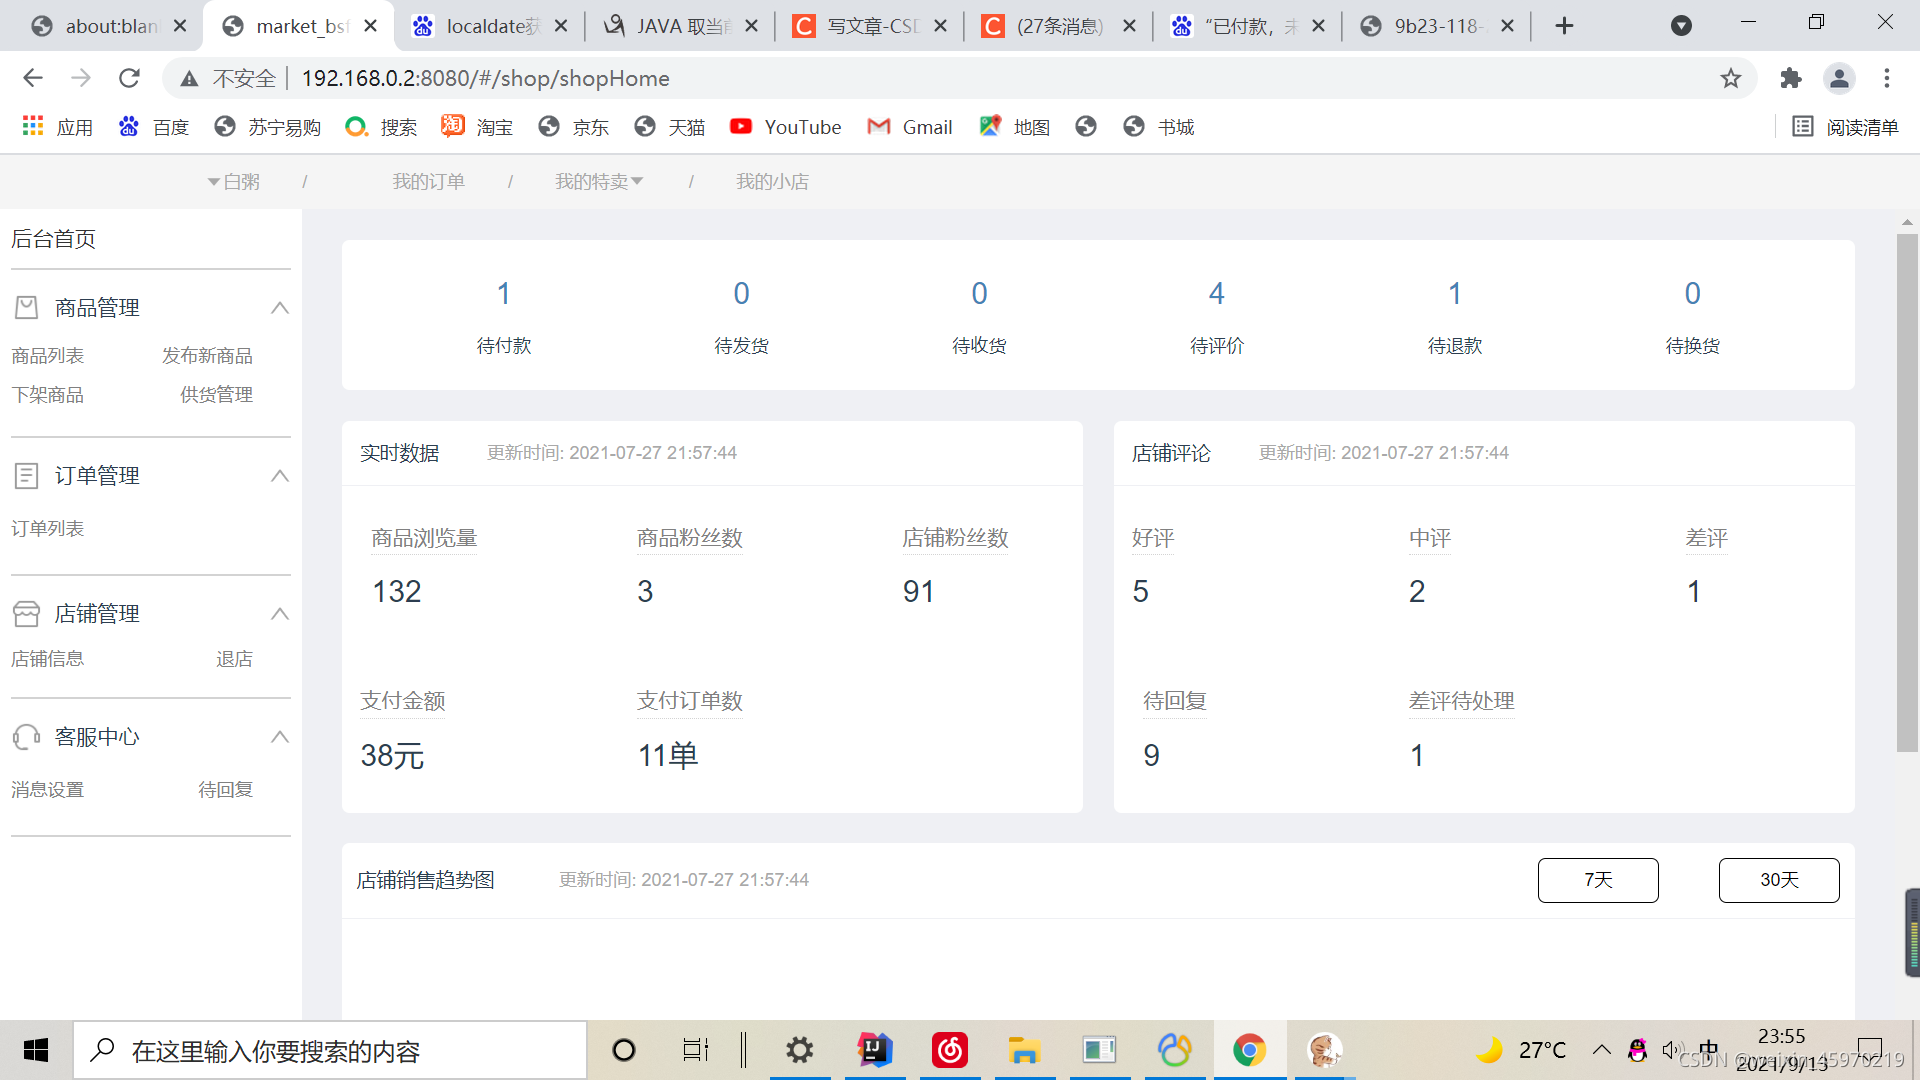Collapse the 商品管理 sidebar section

coord(280,308)
